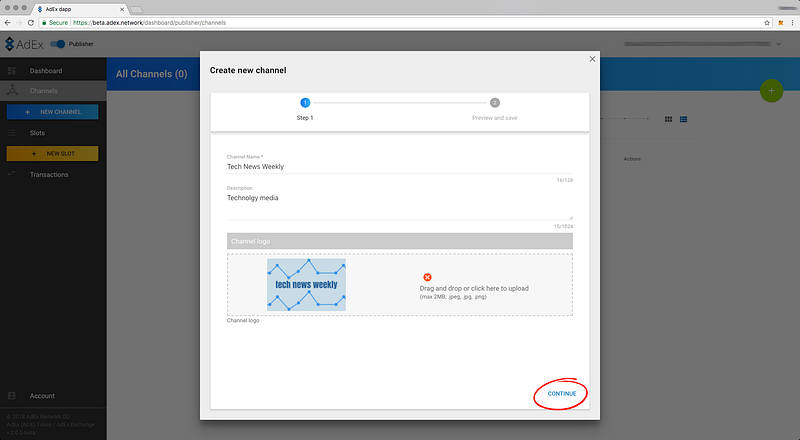This screenshot has height=440, width=800.
Task: Click the Account icon
Action: pos(12,396)
